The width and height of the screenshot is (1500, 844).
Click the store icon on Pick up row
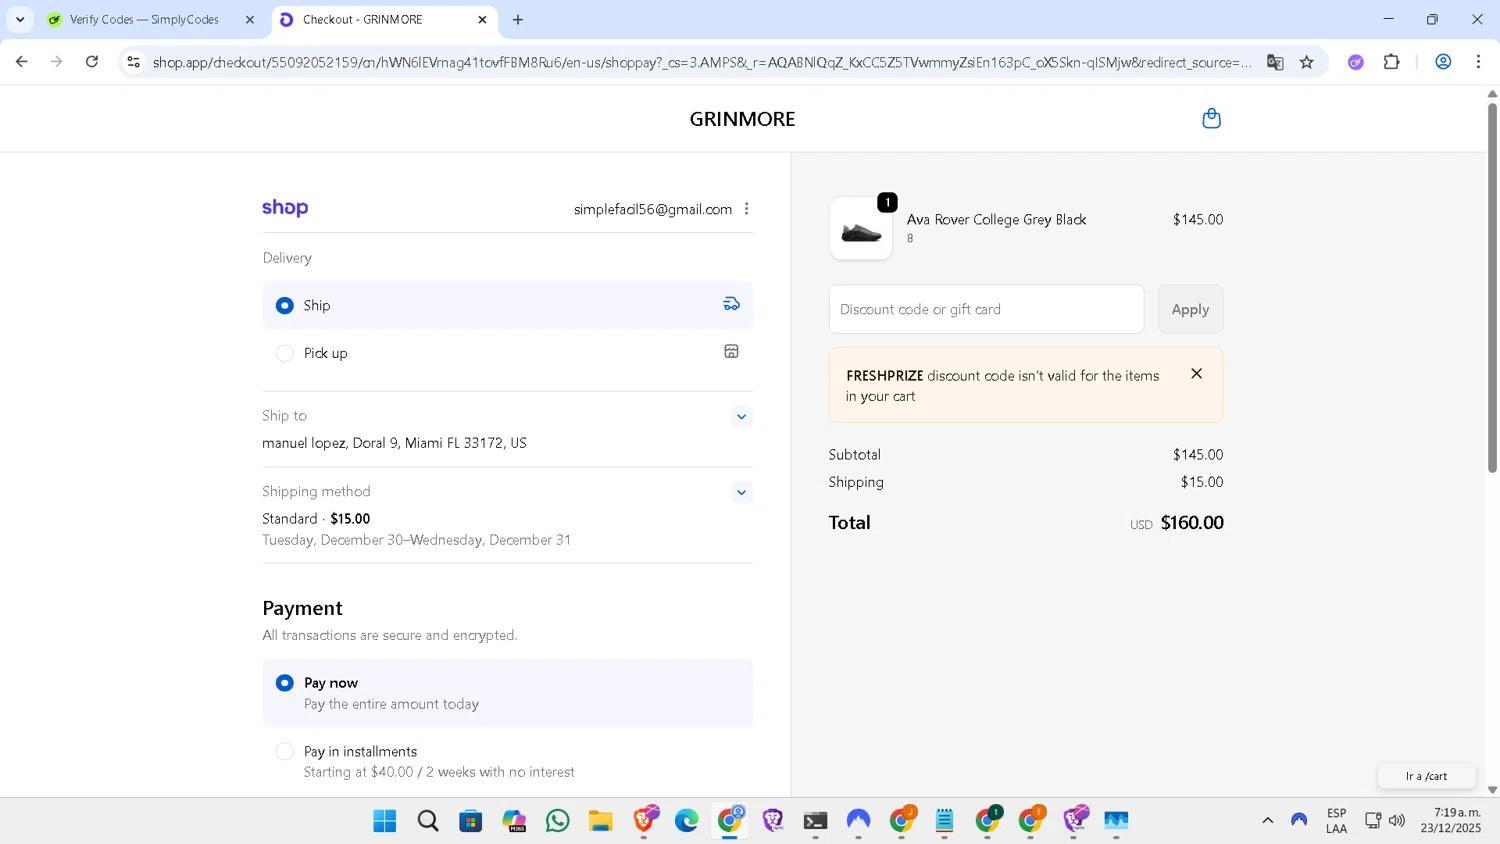coord(732,352)
